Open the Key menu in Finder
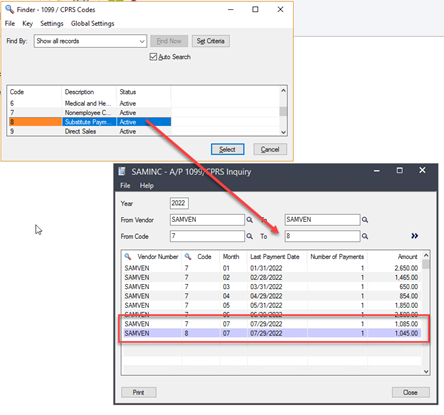This screenshot has width=444, height=415. pyautogui.click(x=27, y=23)
